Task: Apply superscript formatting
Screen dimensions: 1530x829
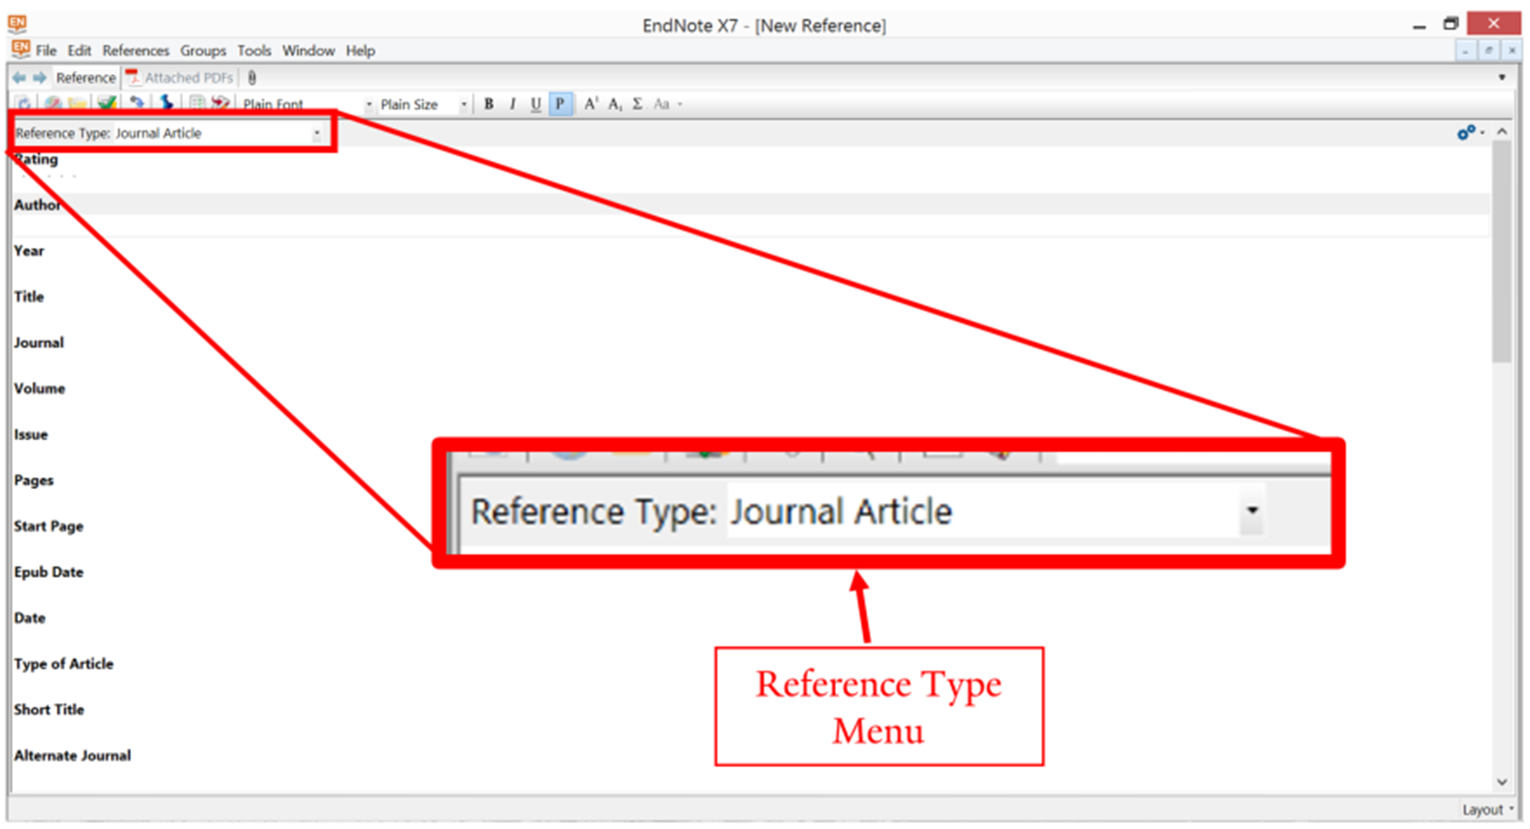Action: [591, 104]
